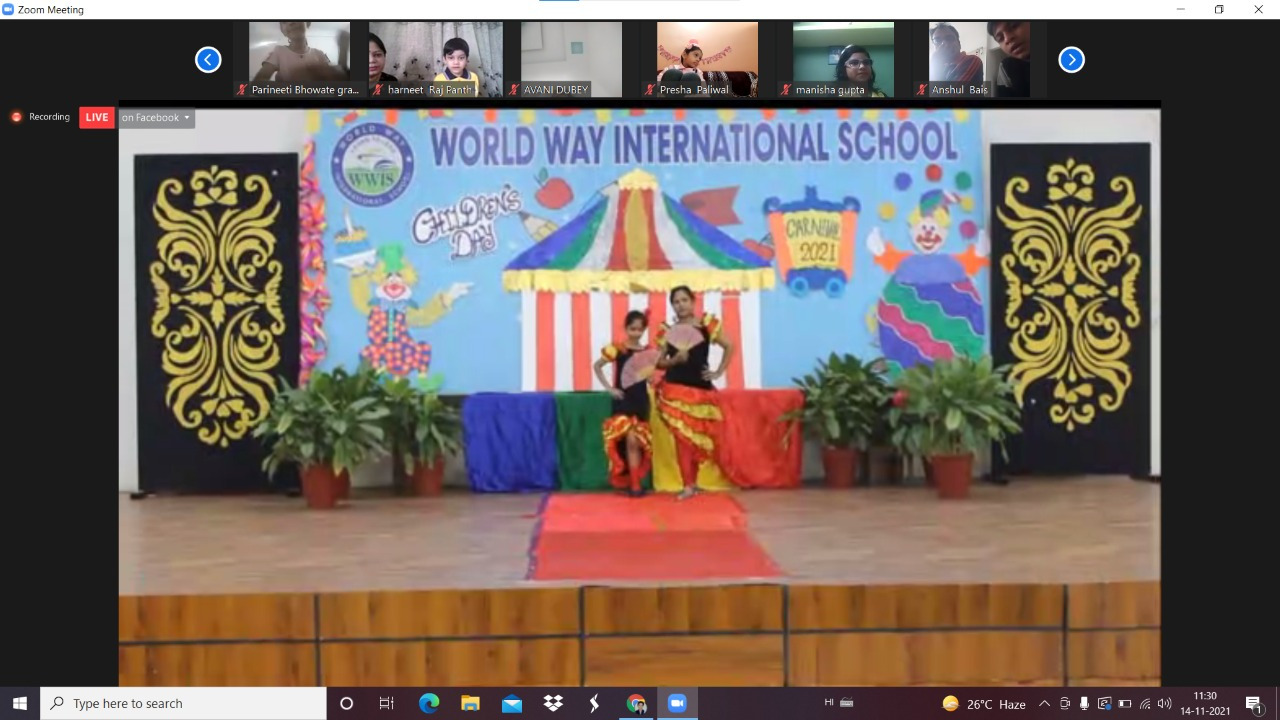
Task: Select manisha gupta video thumbnail
Action: pos(843,59)
